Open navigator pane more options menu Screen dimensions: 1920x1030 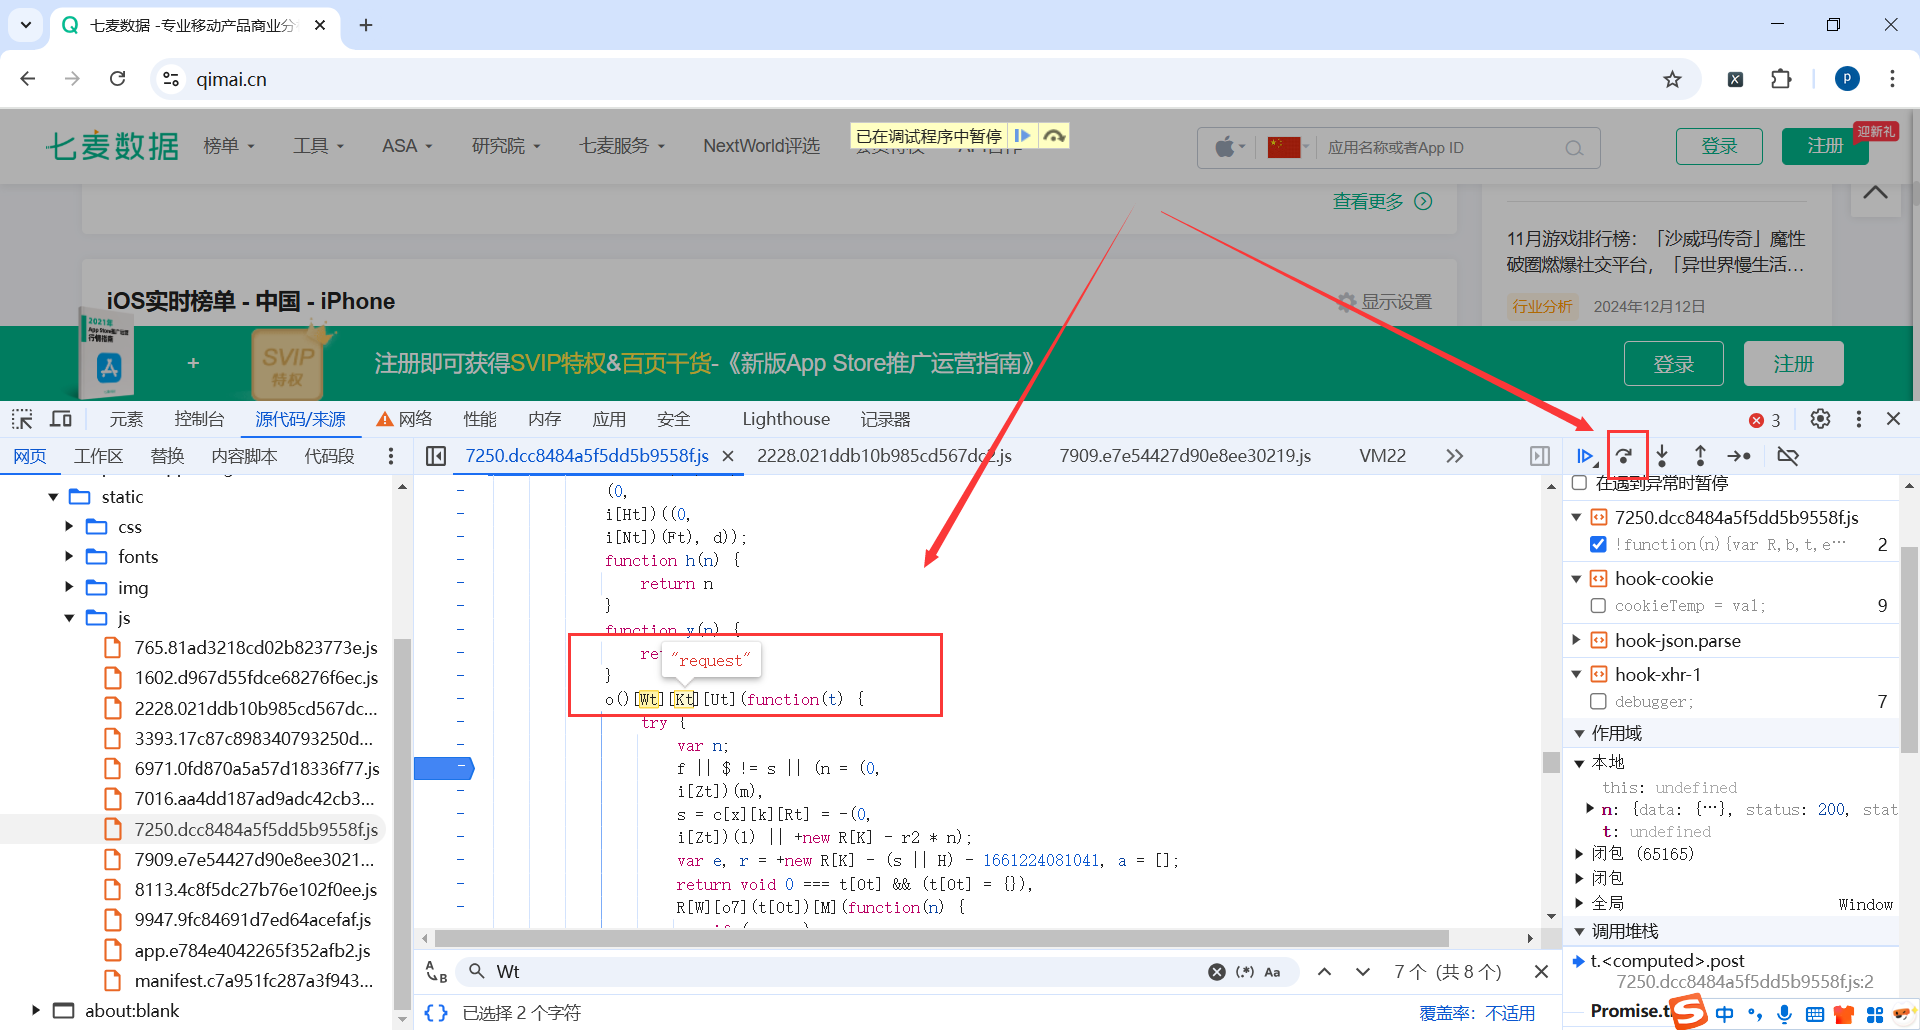(391, 456)
